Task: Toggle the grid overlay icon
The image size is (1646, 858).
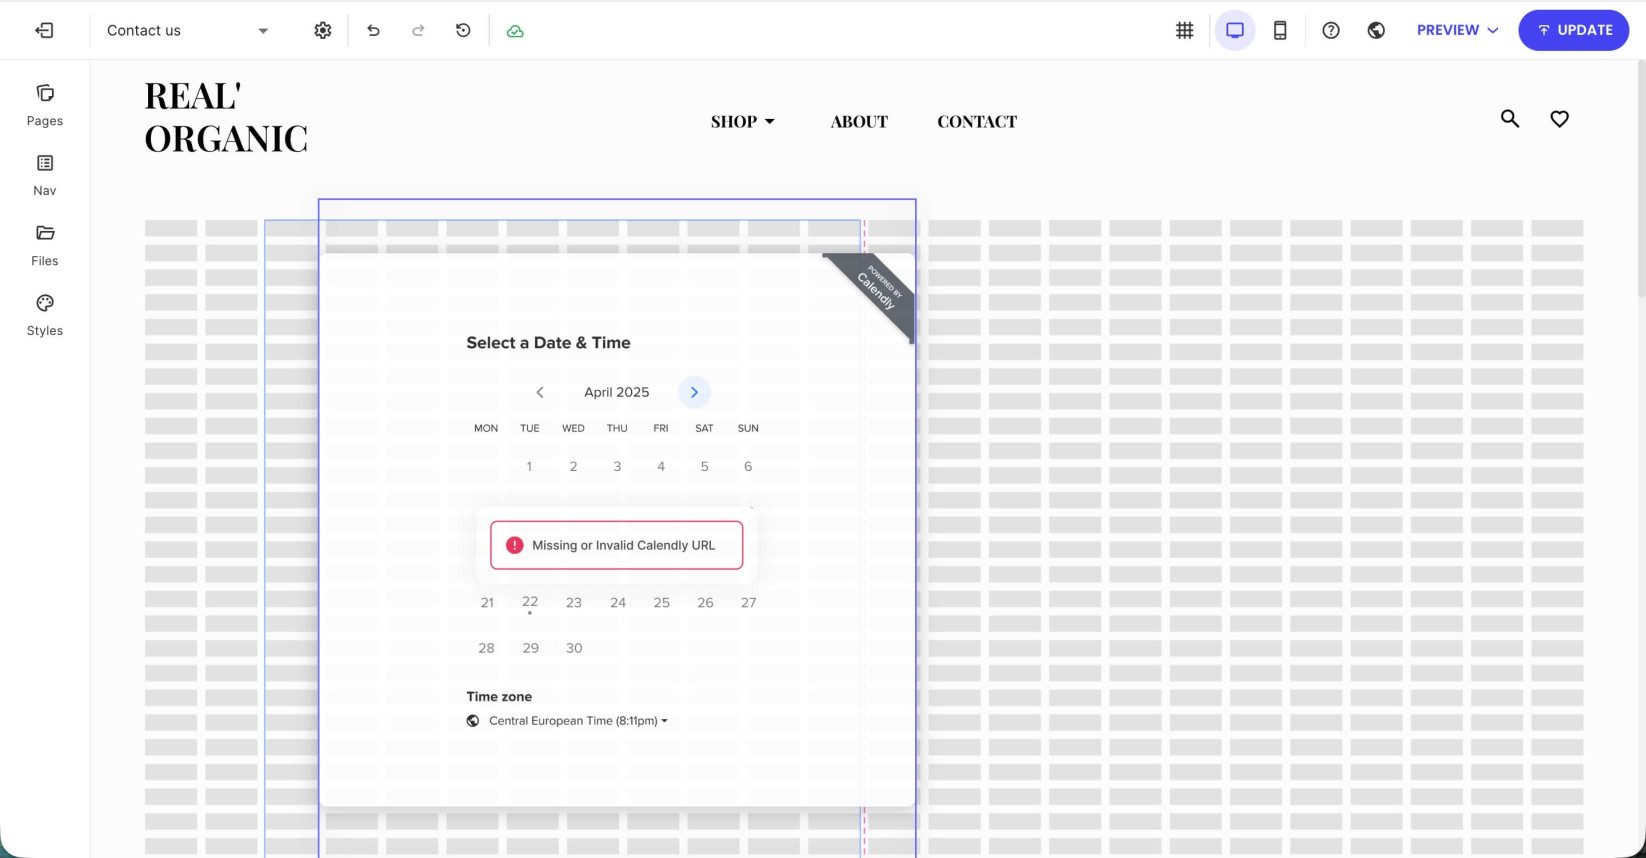Action: point(1185,30)
